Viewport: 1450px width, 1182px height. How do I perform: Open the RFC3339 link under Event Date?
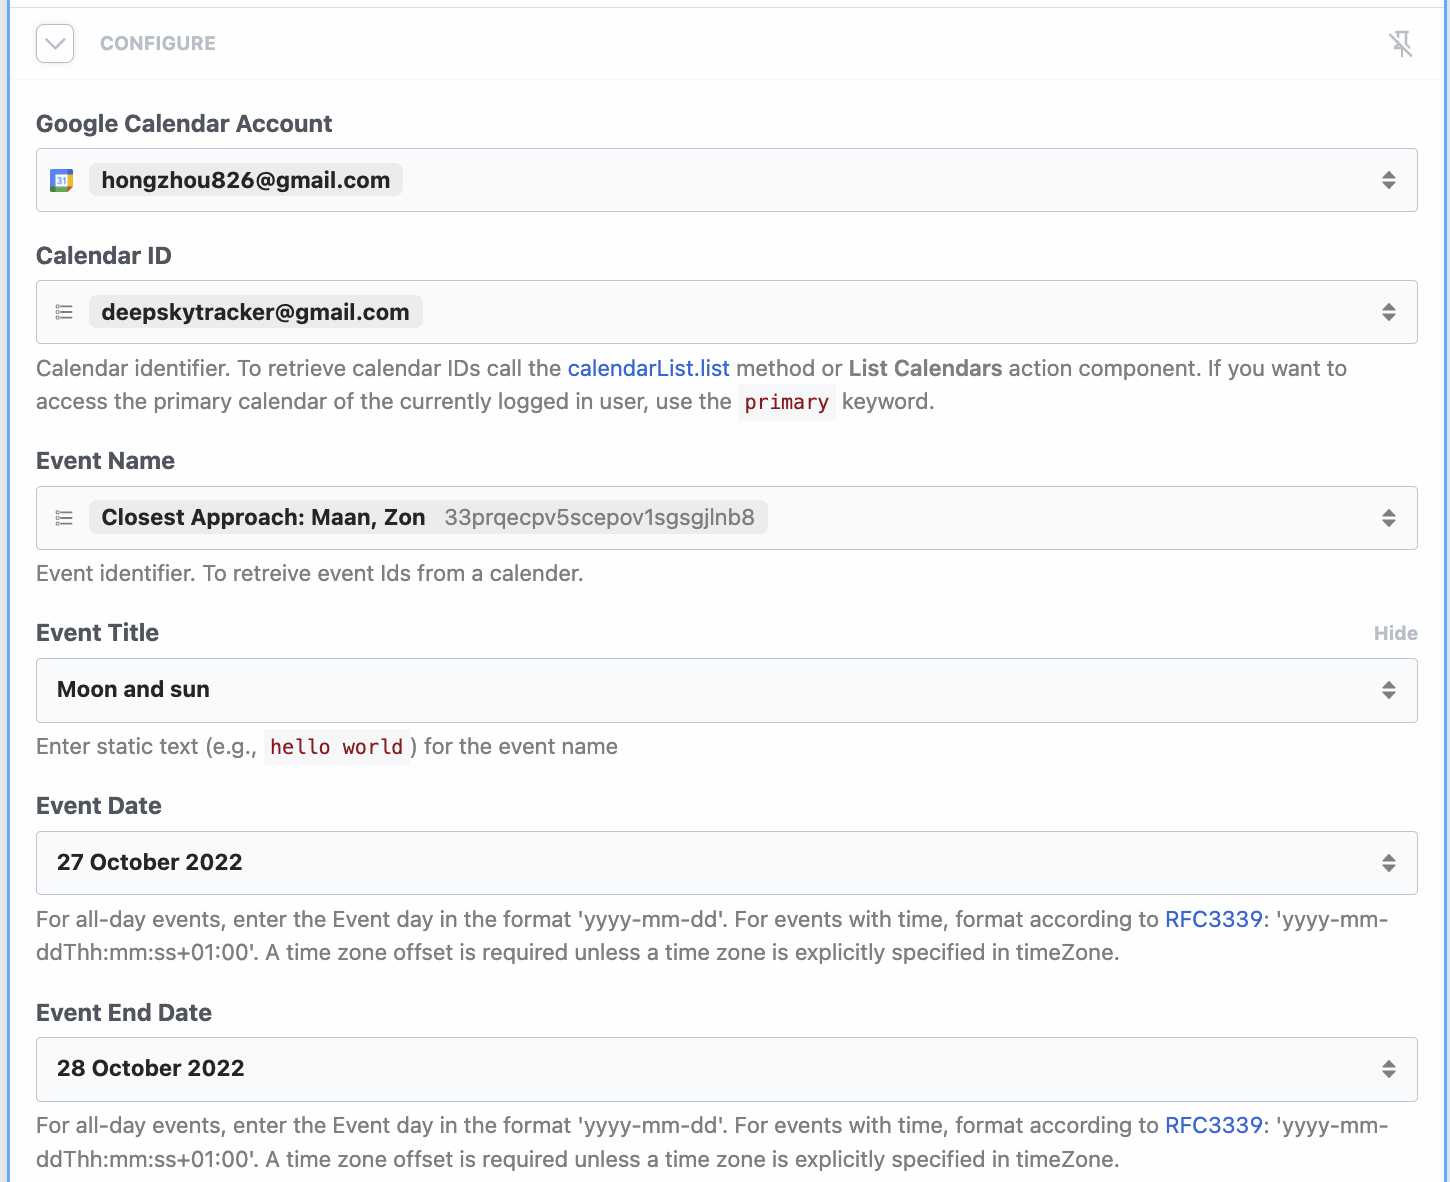click(1213, 919)
